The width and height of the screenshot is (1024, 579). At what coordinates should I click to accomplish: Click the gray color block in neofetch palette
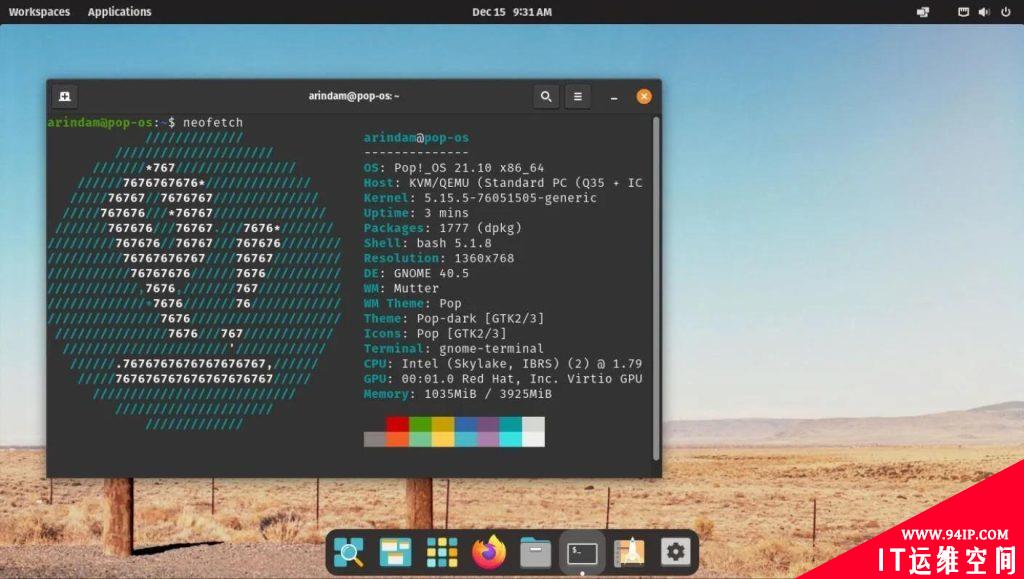point(375,439)
